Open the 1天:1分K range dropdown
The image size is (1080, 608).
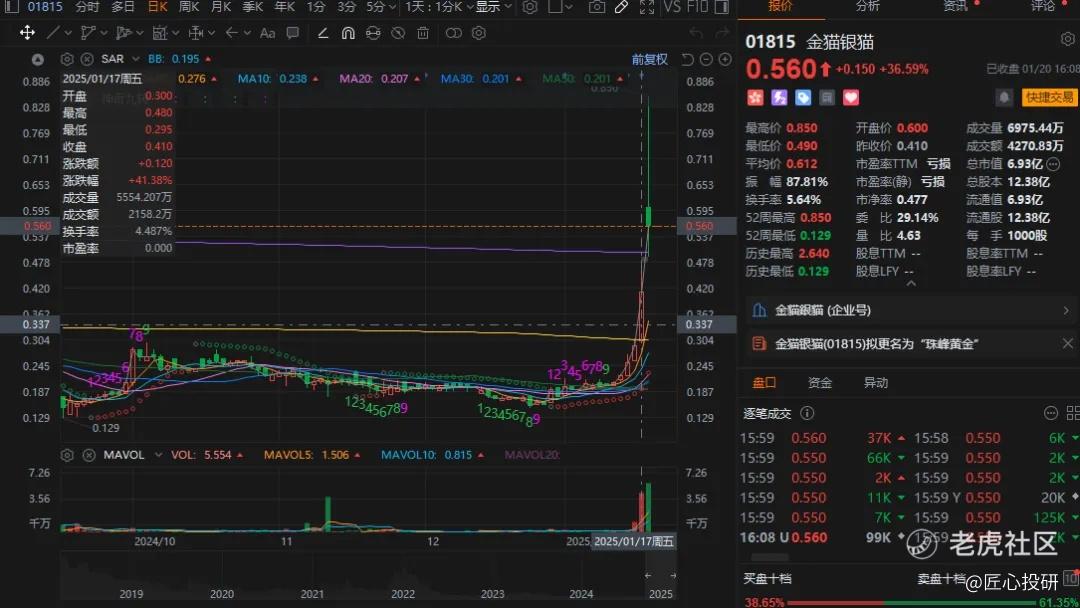click(439, 7)
